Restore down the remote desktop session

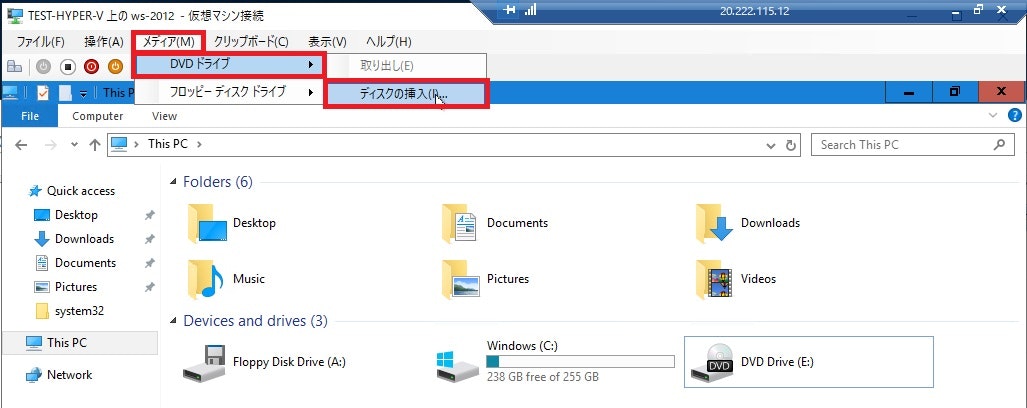tap(978, 10)
